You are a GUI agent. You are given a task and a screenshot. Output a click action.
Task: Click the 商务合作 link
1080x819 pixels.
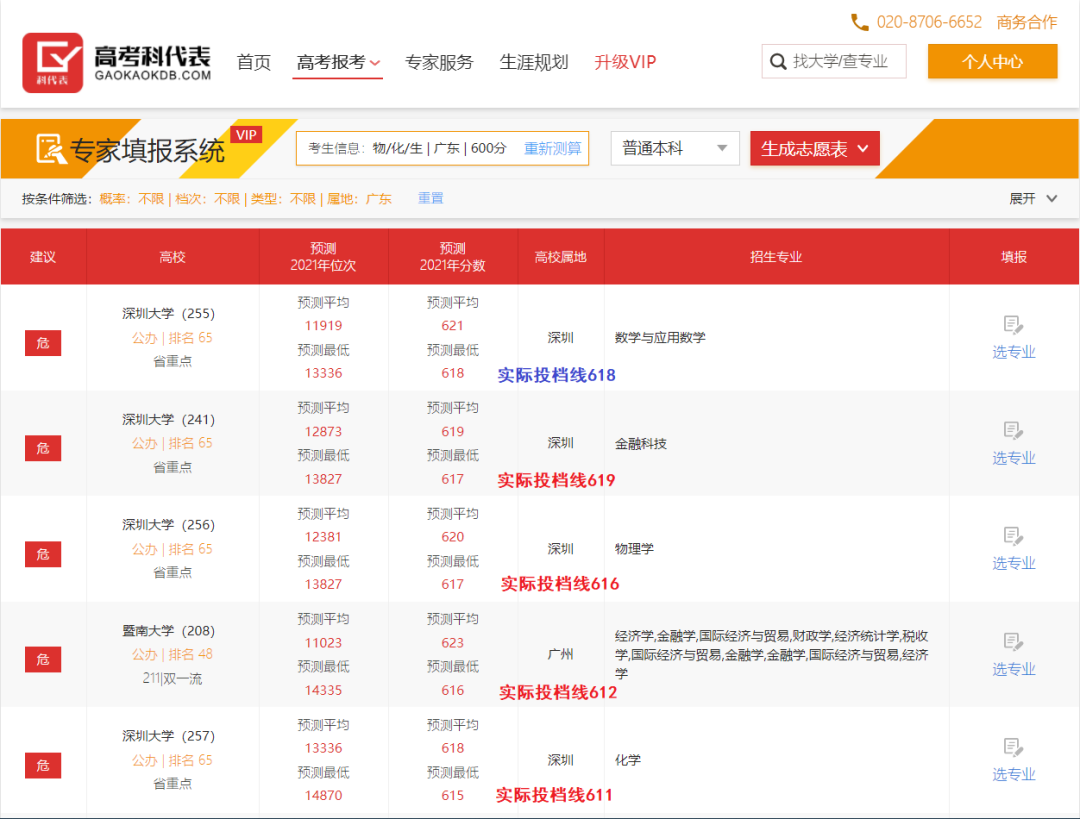coord(1026,22)
